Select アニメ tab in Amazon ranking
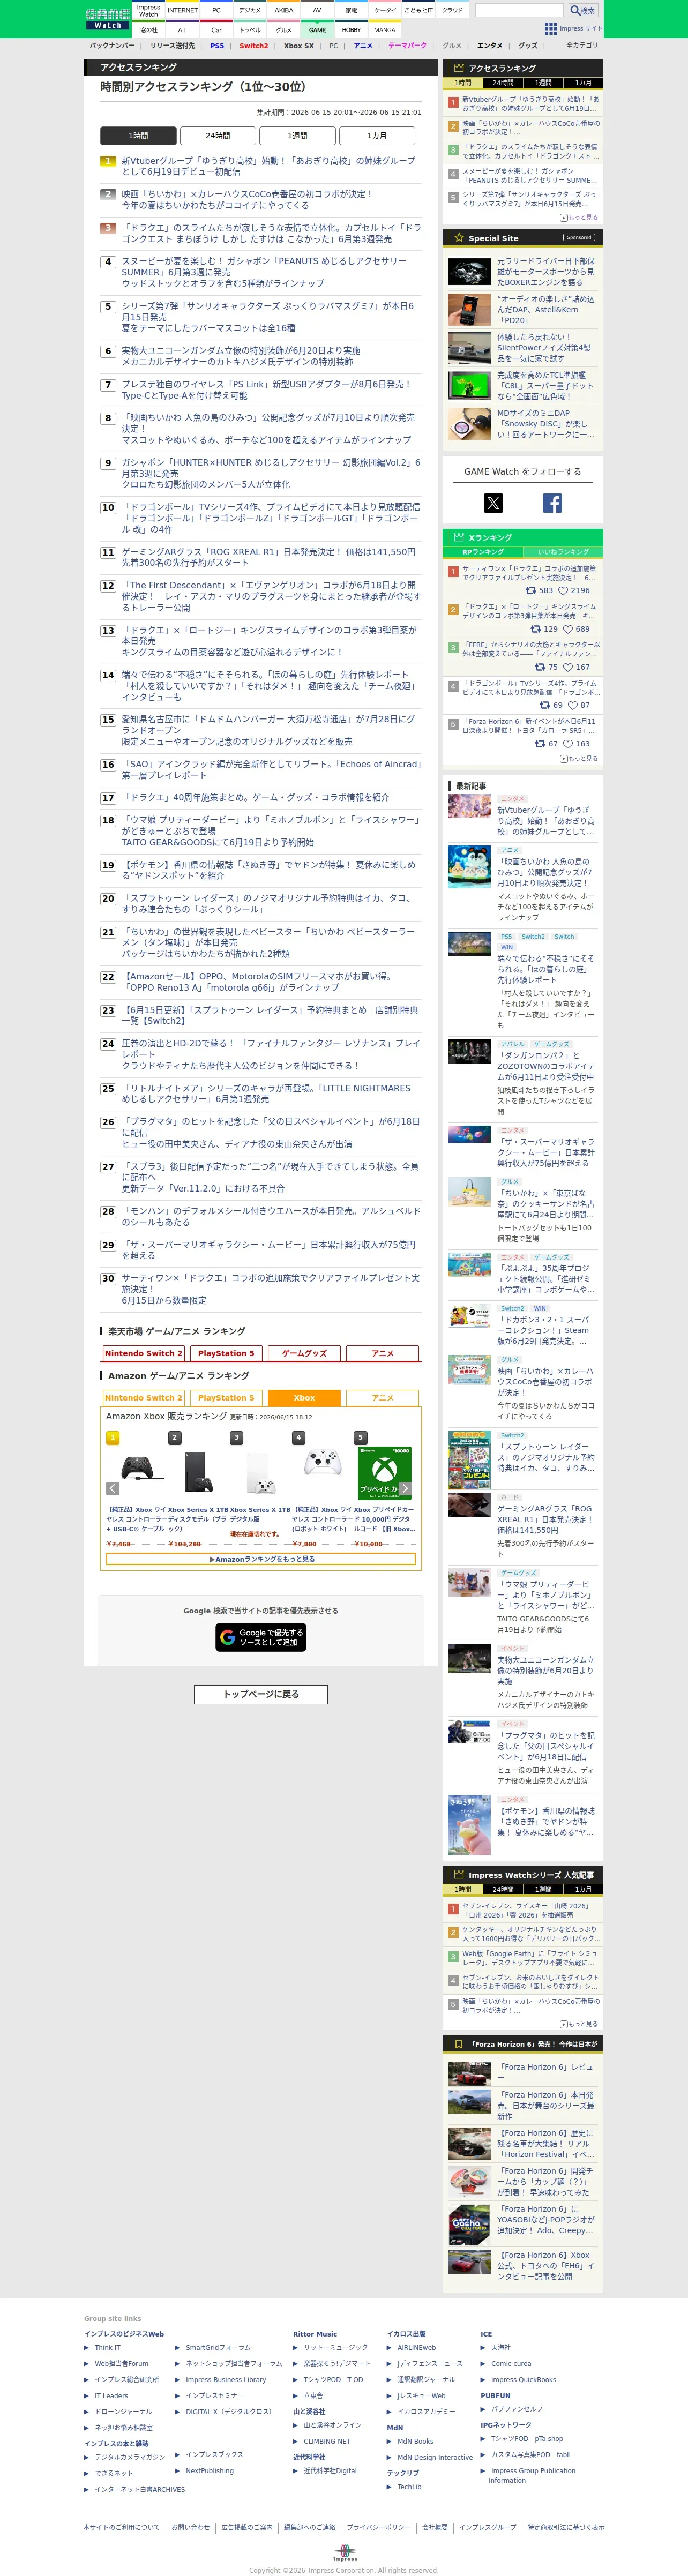 tap(382, 1398)
